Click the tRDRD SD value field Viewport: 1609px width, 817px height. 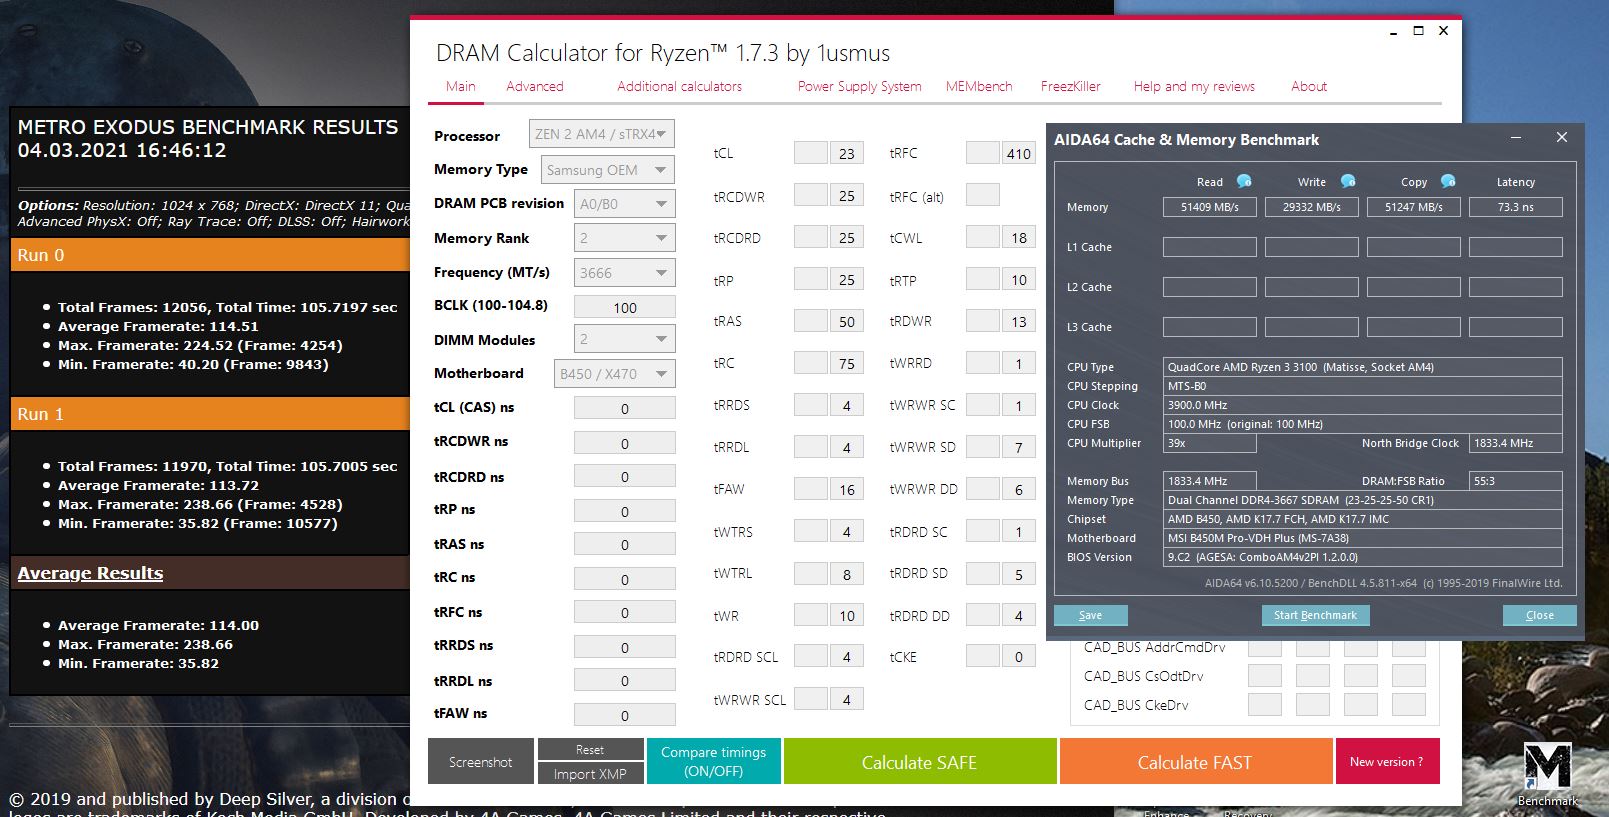1019,574
